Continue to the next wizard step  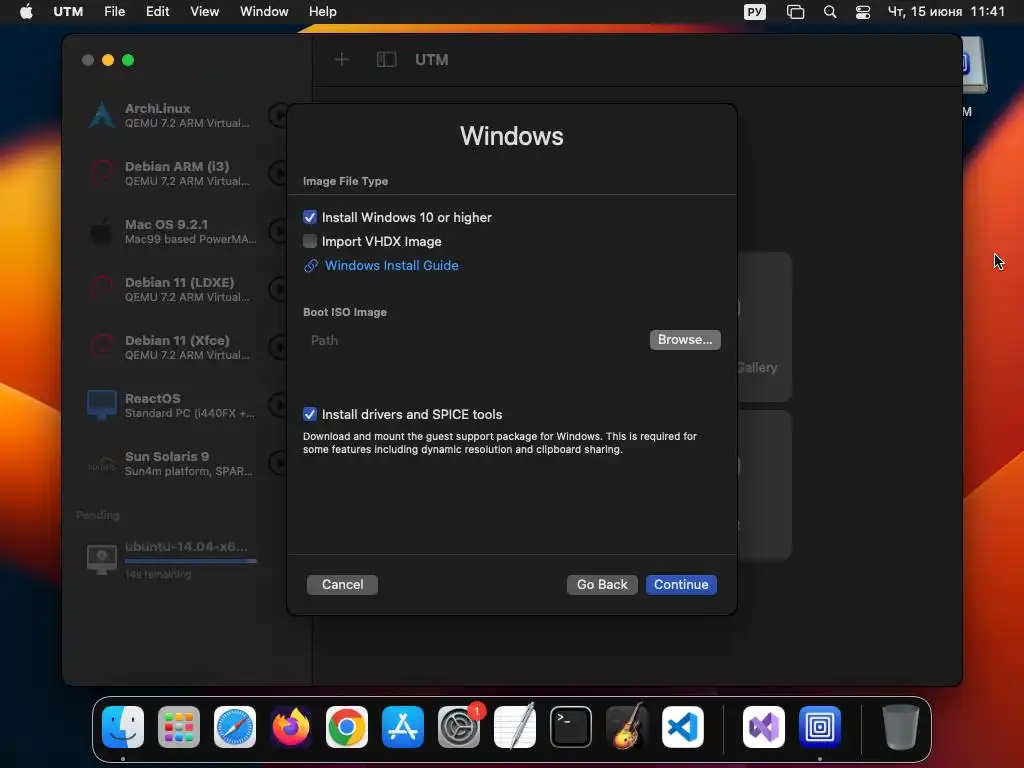pyautogui.click(x=680, y=584)
